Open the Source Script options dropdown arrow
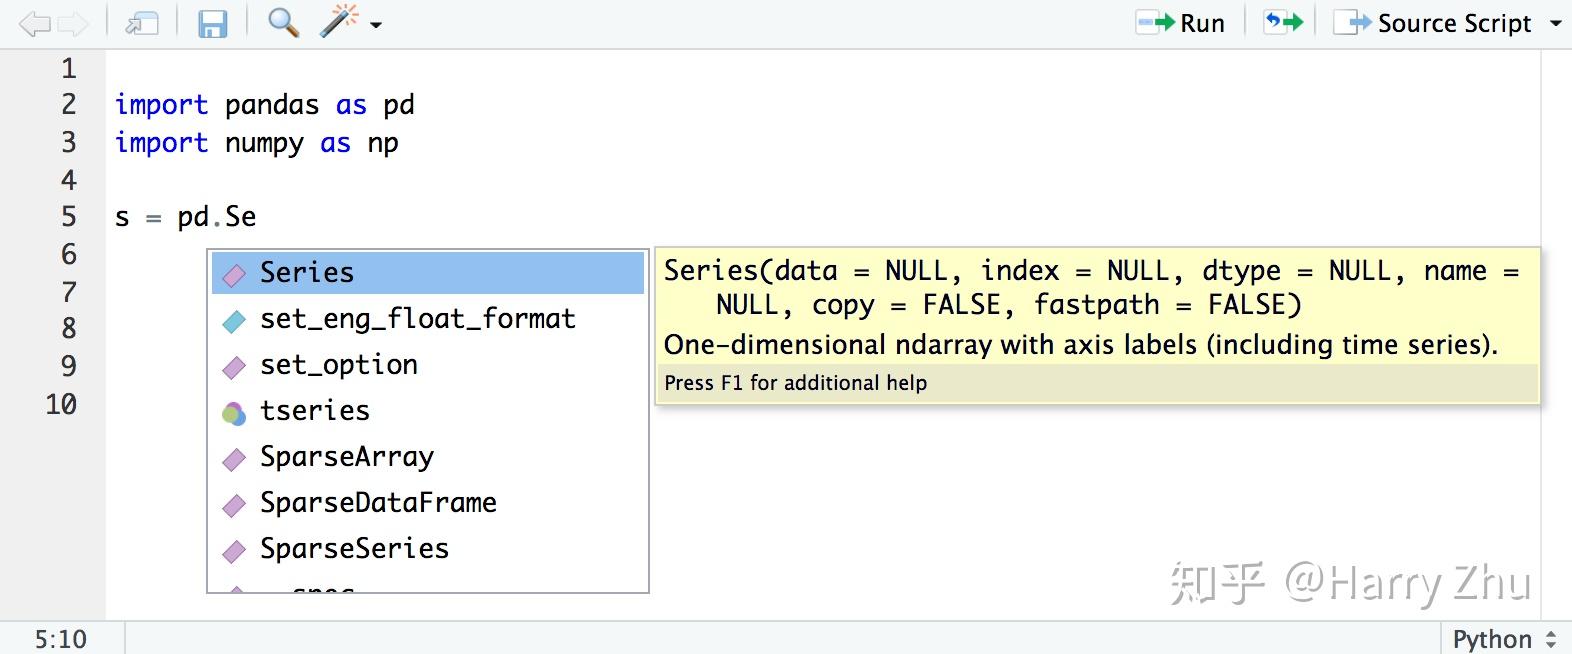The width and height of the screenshot is (1572, 654). [x=1555, y=24]
